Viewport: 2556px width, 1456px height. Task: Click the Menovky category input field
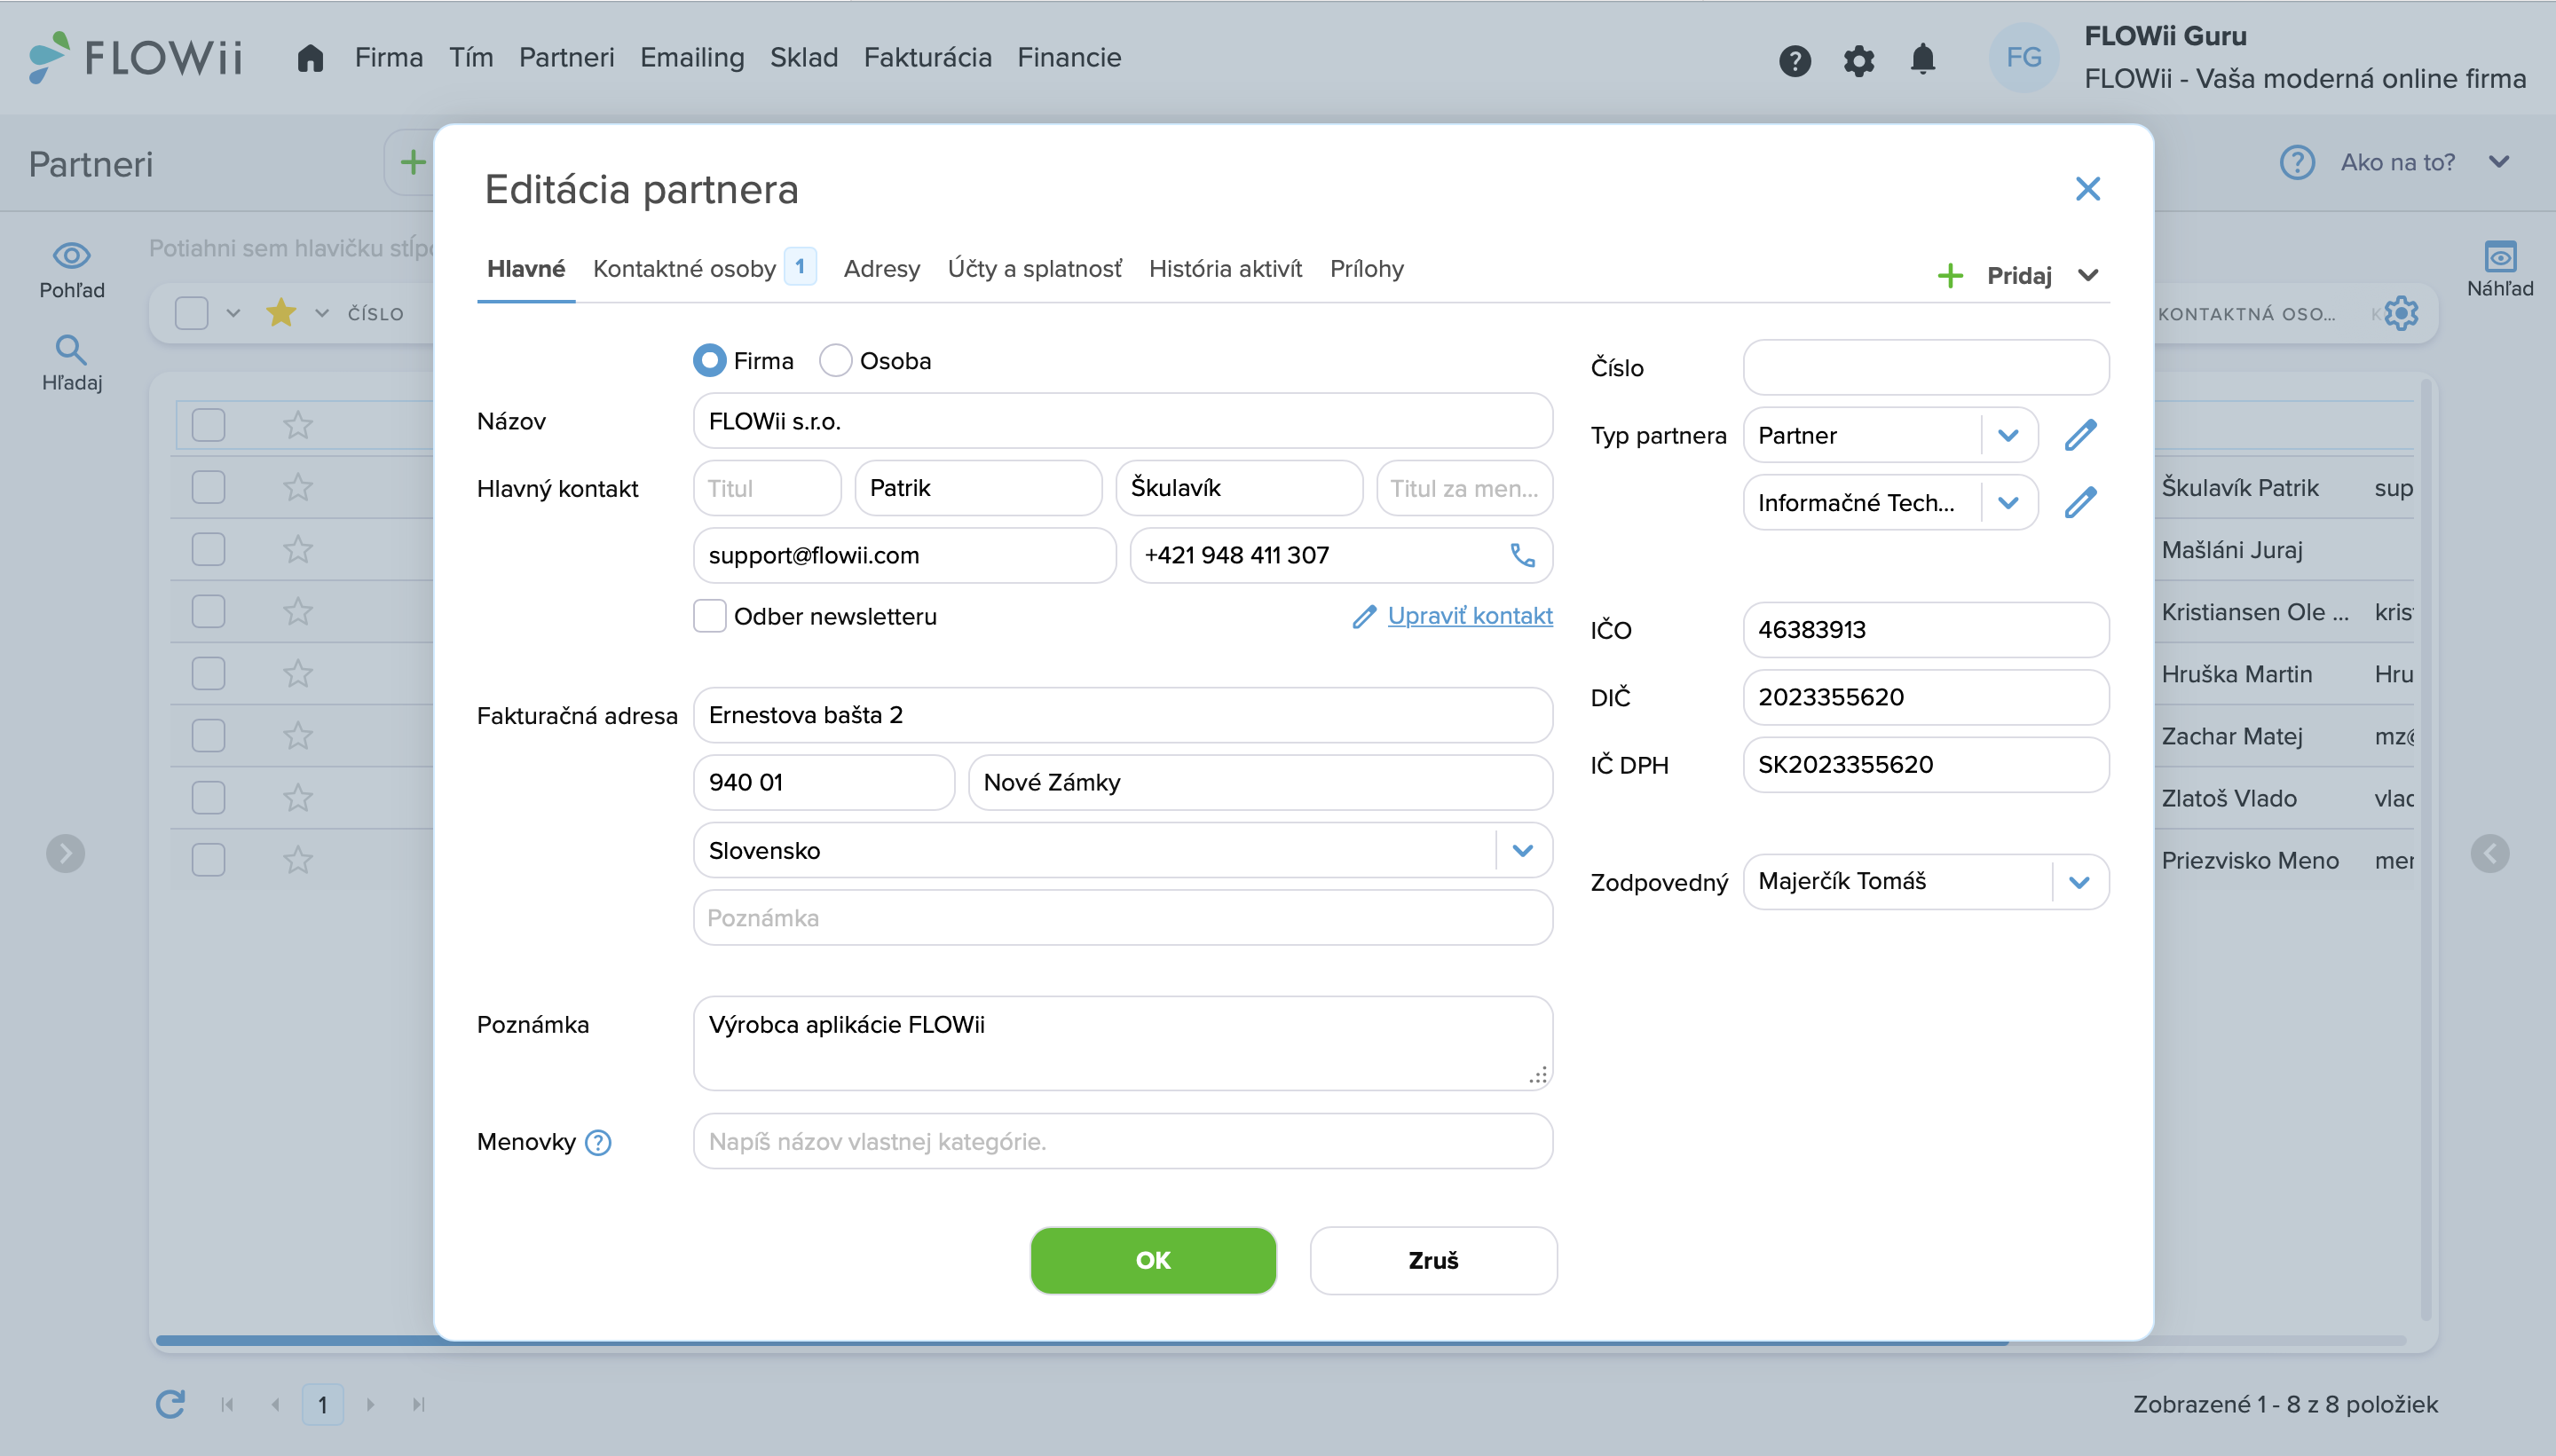pyautogui.click(x=1122, y=1142)
